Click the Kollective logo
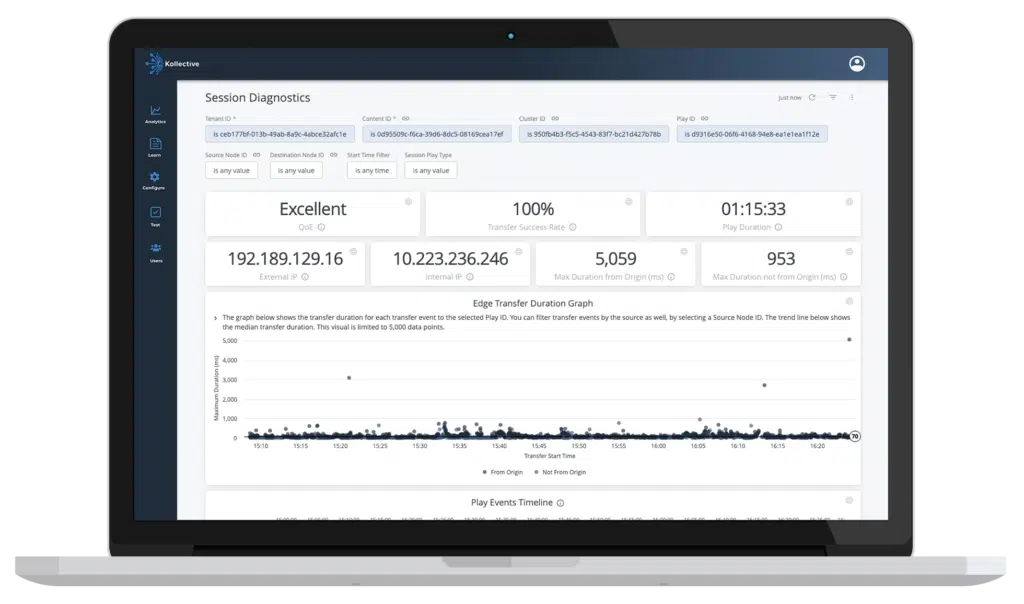The width and height of the screenshot is (1024, 604). click(x=172, y=63)
